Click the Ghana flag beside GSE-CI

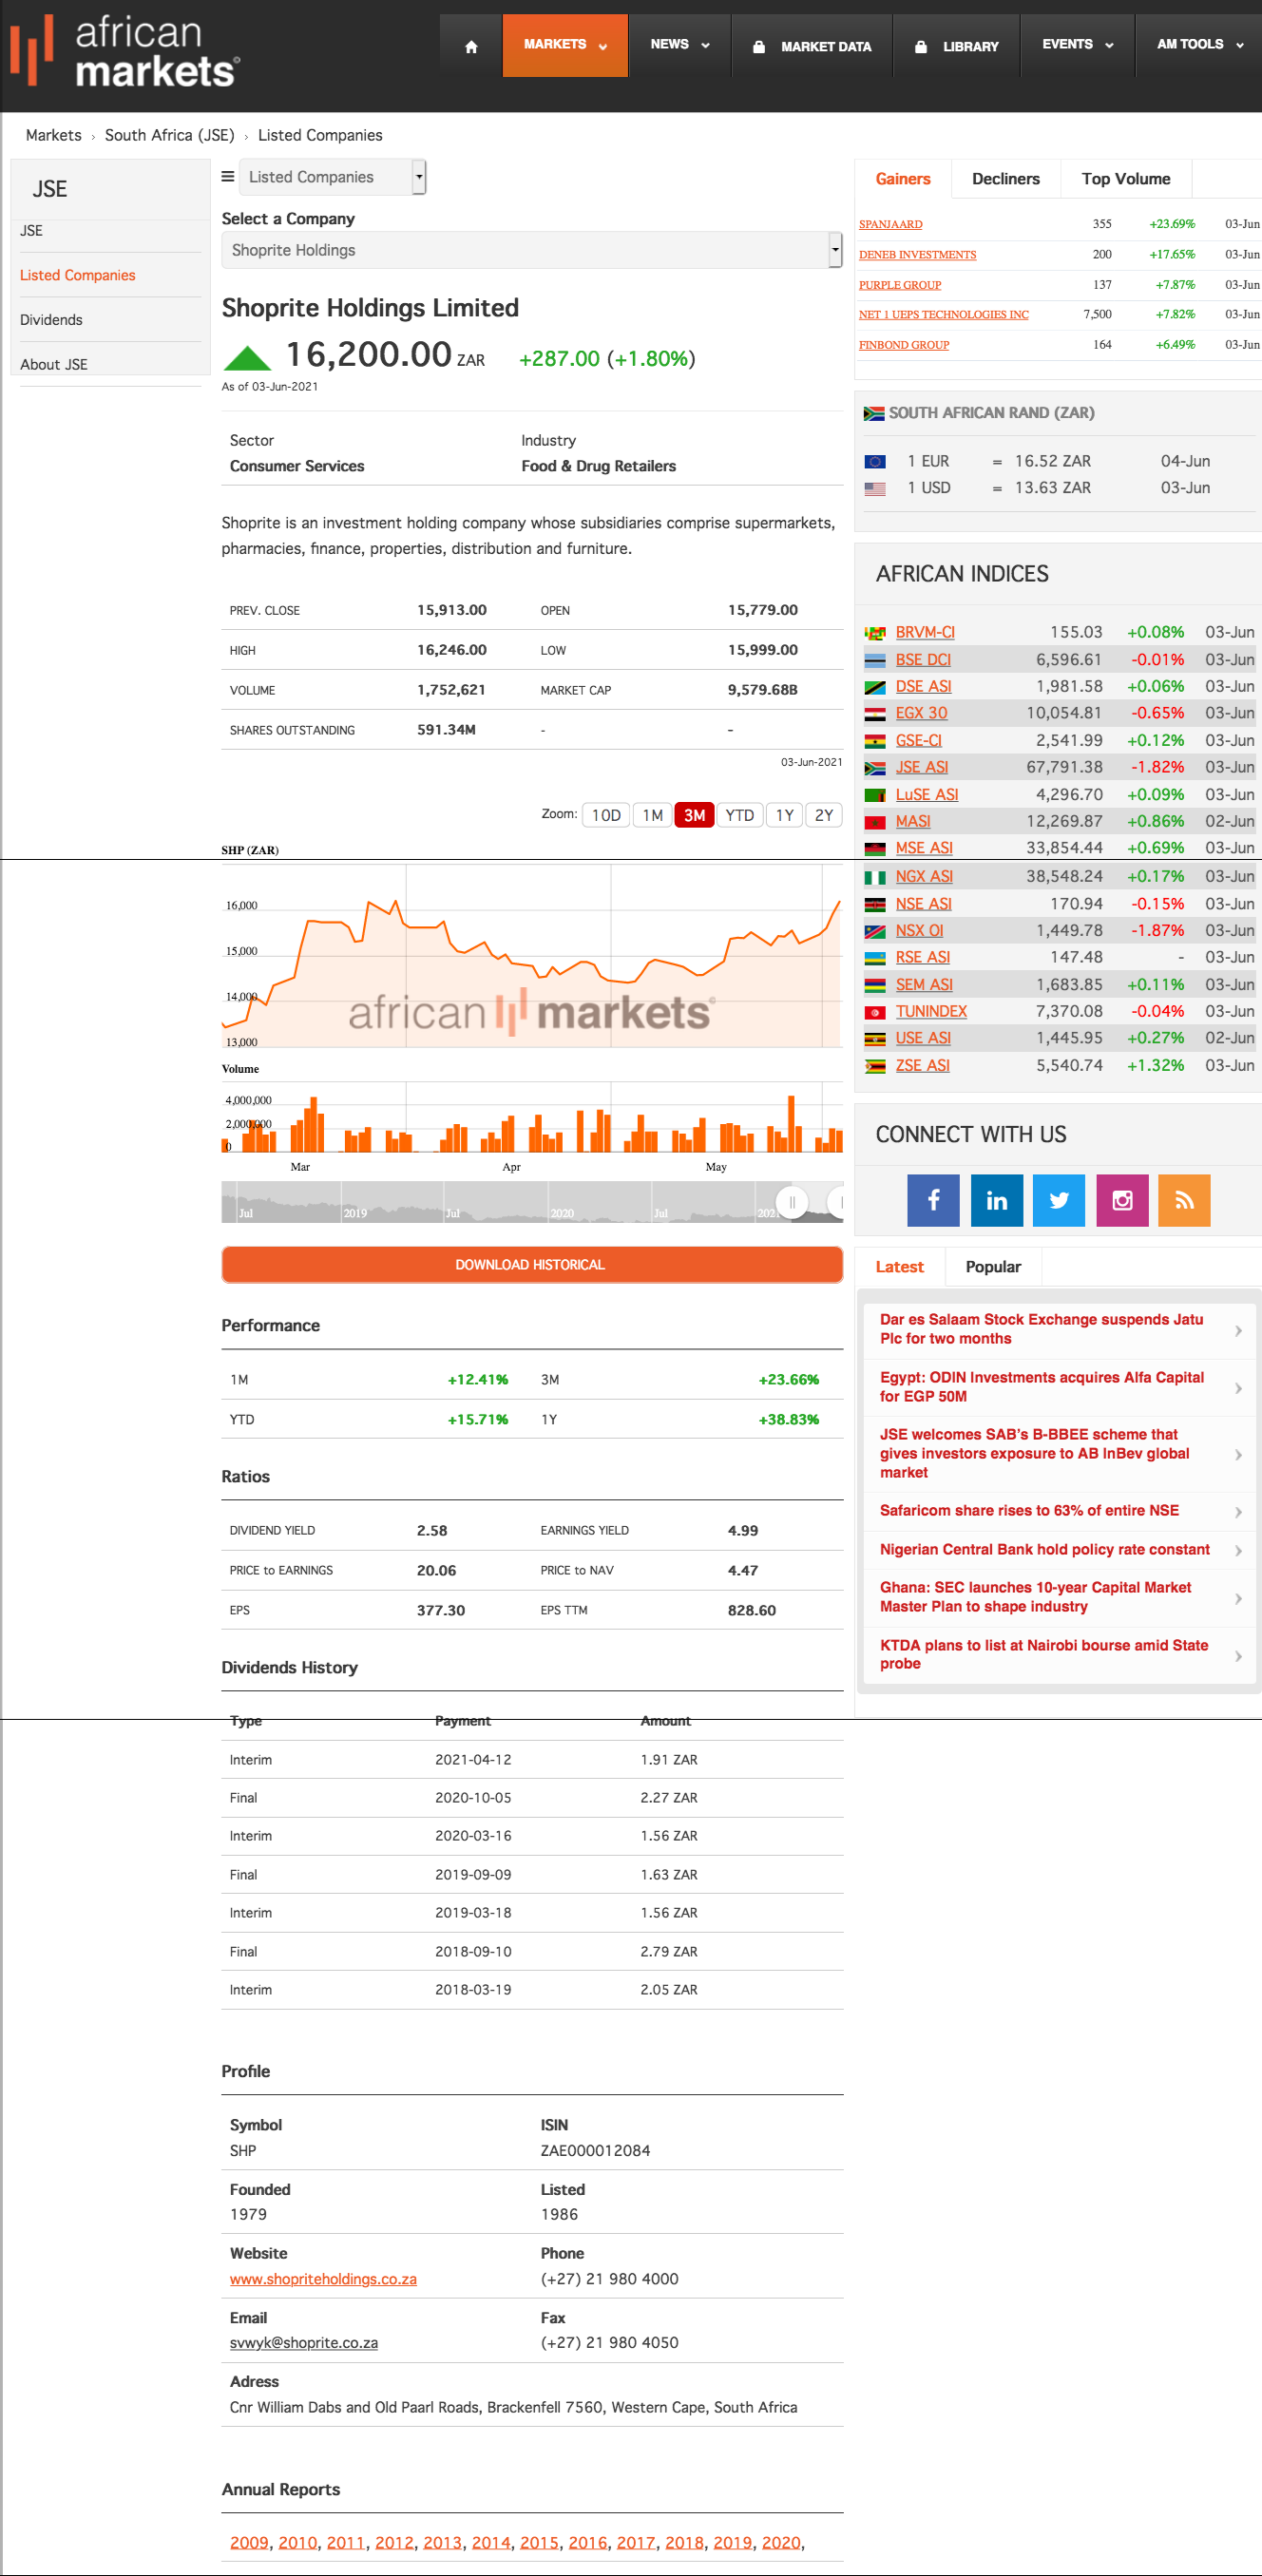875,741
